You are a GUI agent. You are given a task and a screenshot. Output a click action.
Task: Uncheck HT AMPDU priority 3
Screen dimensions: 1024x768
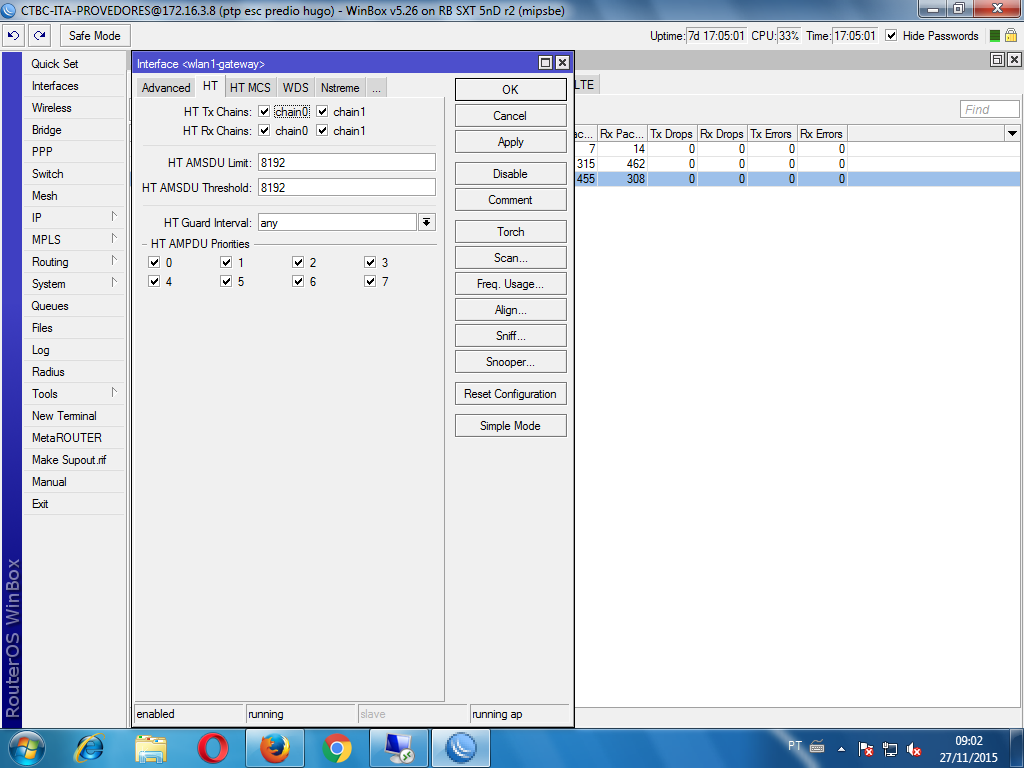point(370,263)
